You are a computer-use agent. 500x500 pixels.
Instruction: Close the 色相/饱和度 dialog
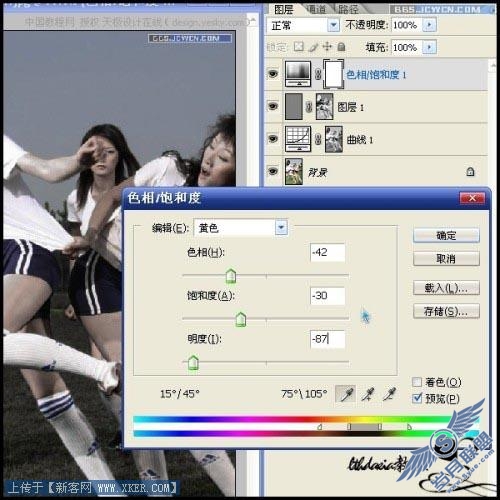[x=472, y=198]
